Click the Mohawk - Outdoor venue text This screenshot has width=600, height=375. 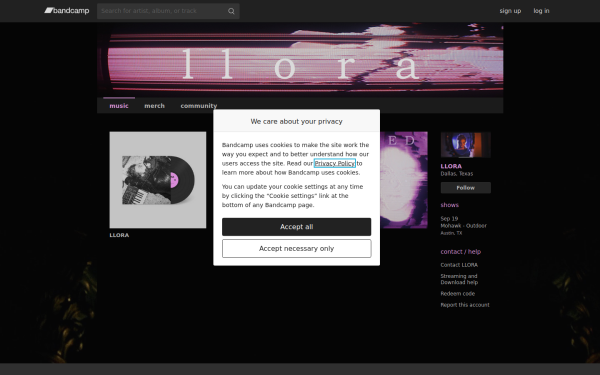[463, 226]
